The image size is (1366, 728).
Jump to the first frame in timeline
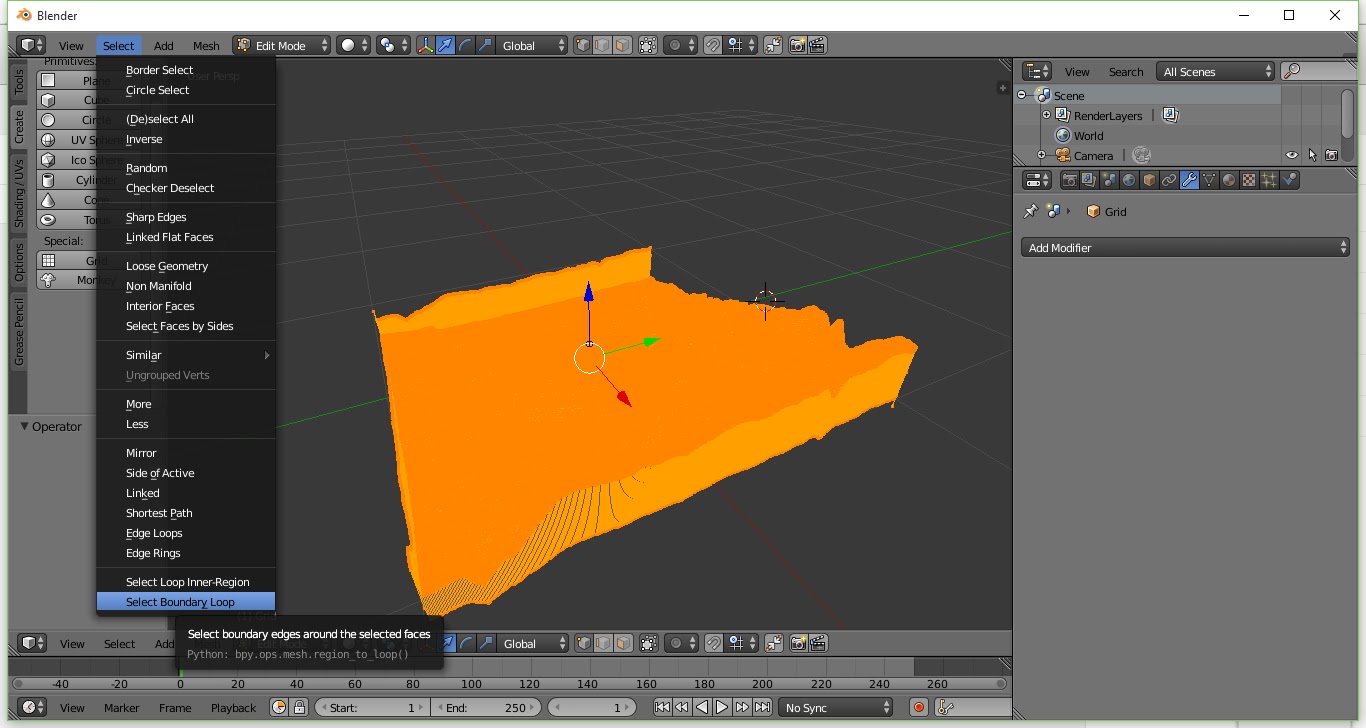[662, 707]
